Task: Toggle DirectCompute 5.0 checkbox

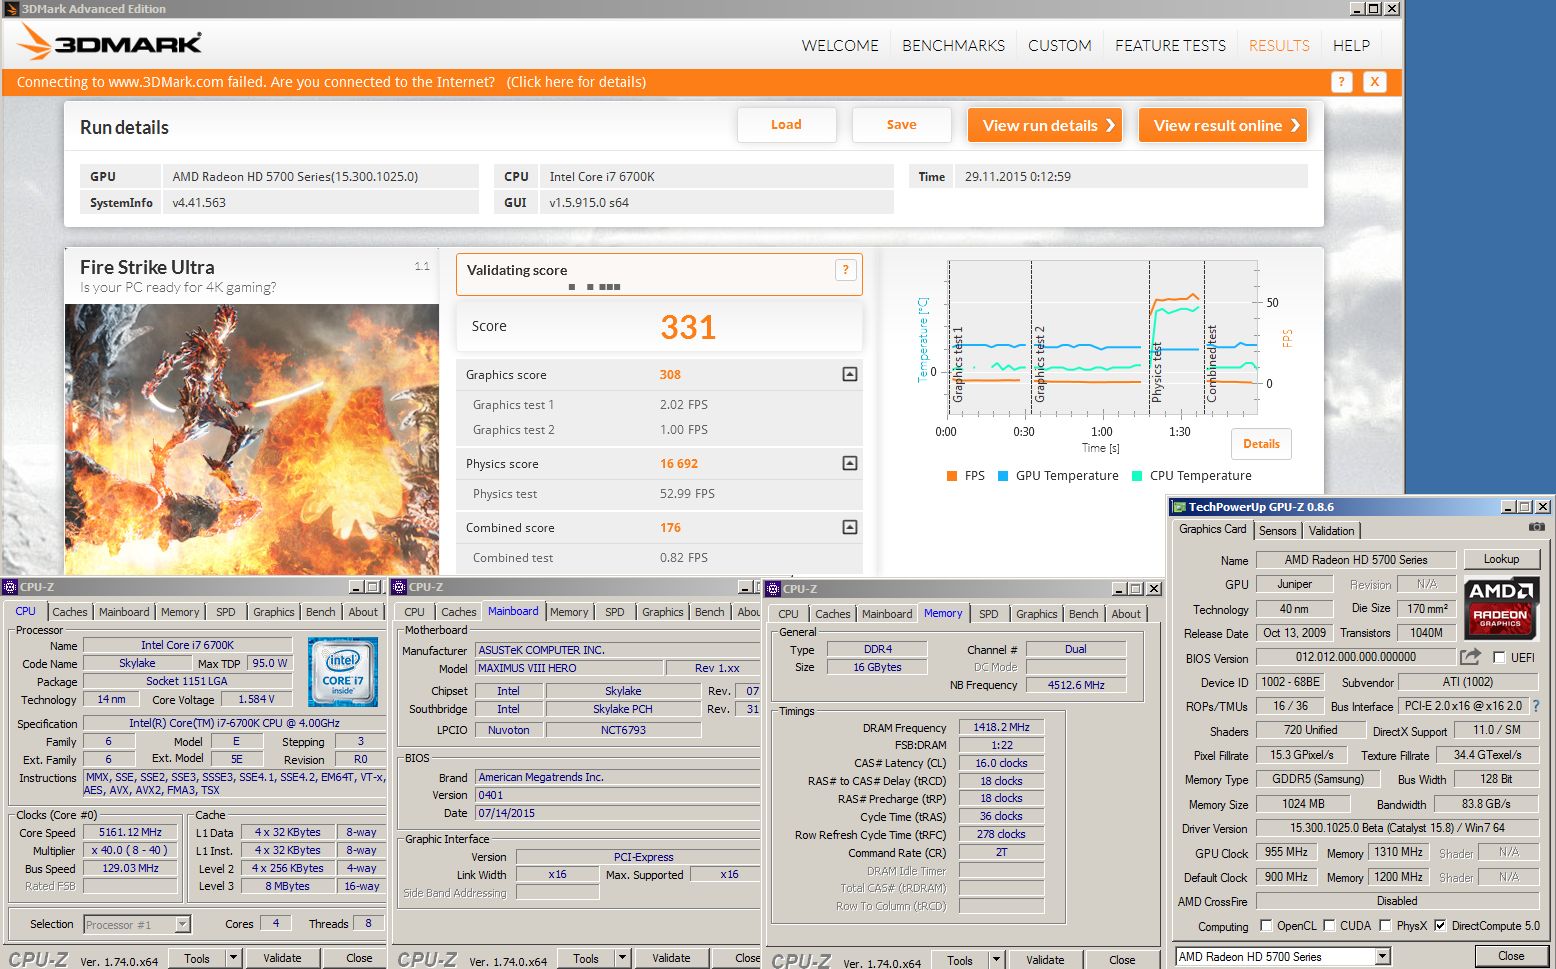Action: pos(1440,925)
